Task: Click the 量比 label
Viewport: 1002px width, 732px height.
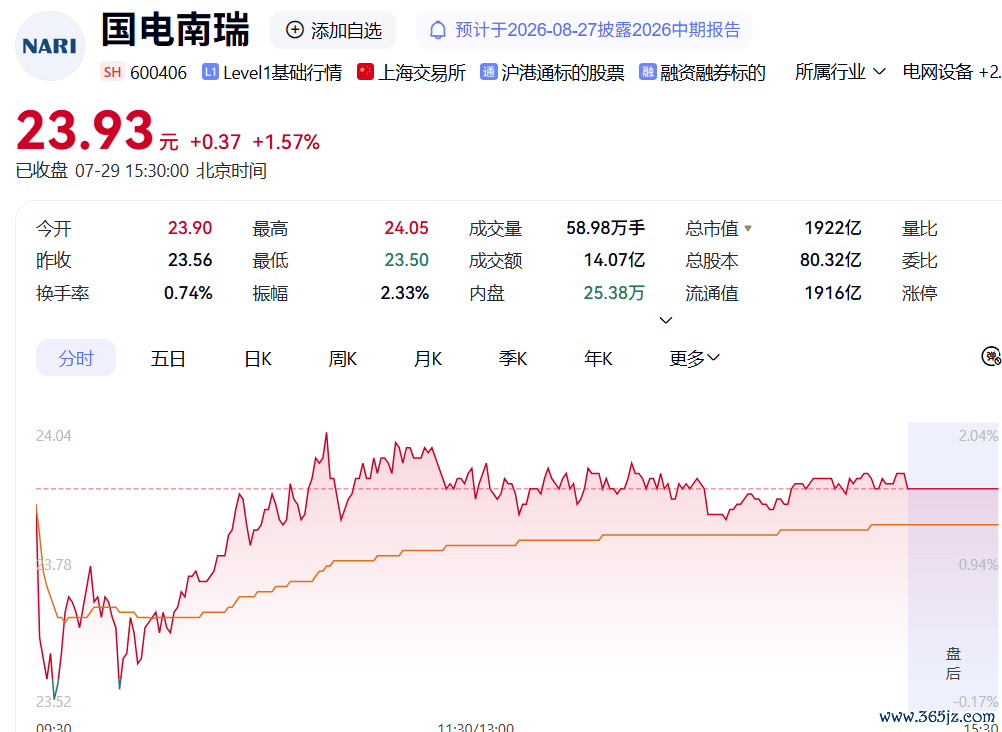Action: point(920,228)
